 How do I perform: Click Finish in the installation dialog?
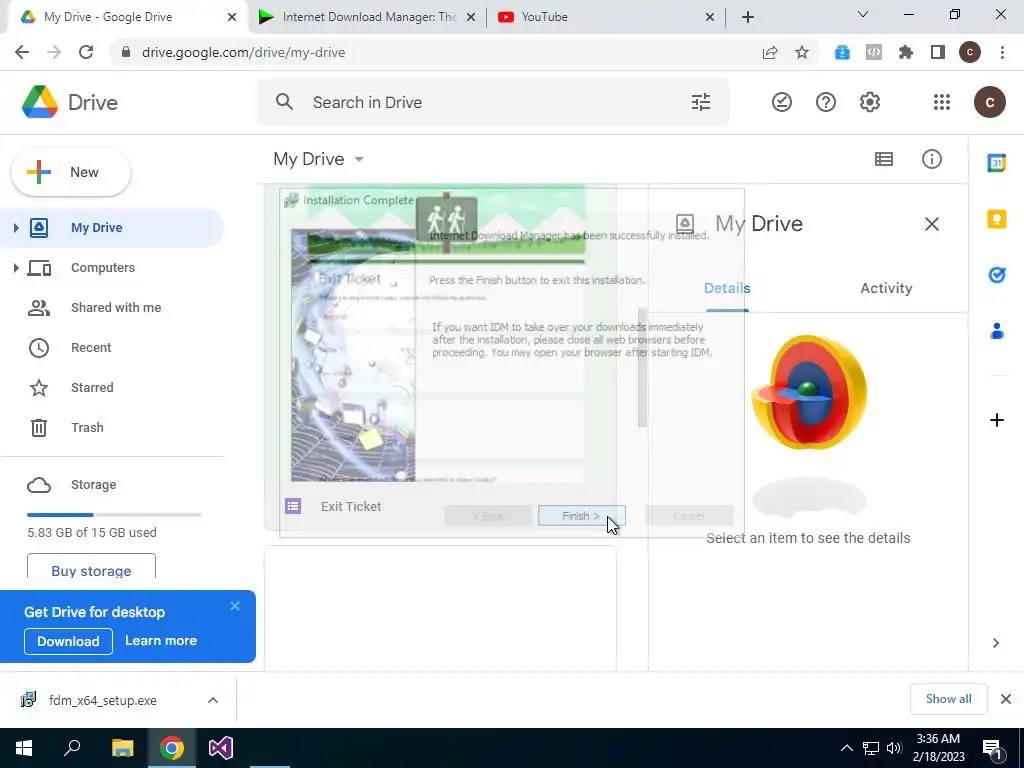(x=581, y=516)
